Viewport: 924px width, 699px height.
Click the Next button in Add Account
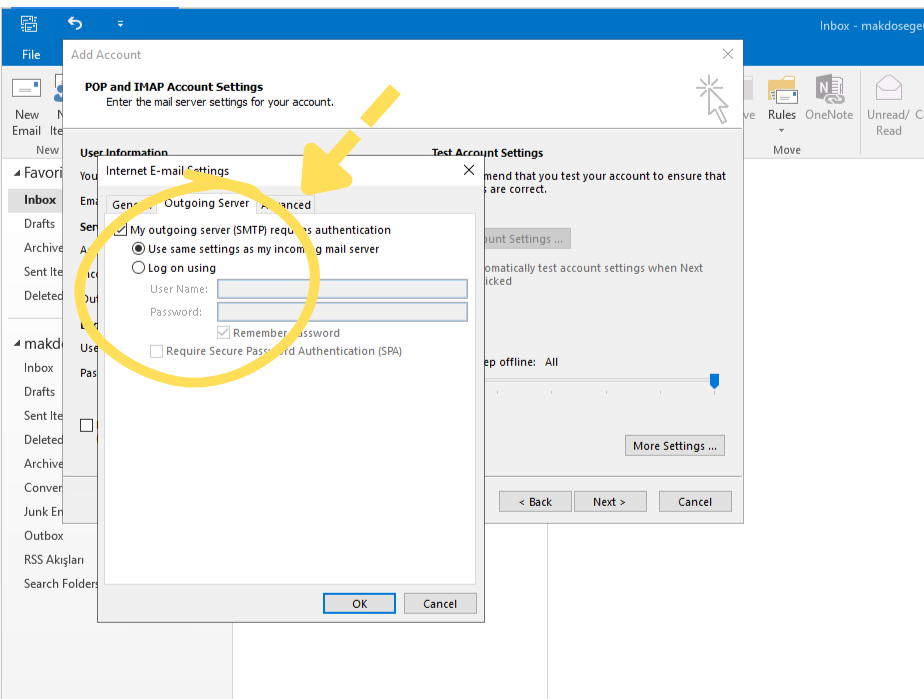point(610,502)
